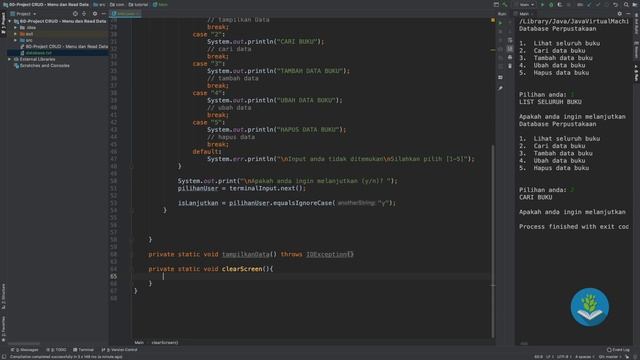This screenshot has height=360, width=640.
Task: Expand folded tampilkanData method body
Action: 351,254
